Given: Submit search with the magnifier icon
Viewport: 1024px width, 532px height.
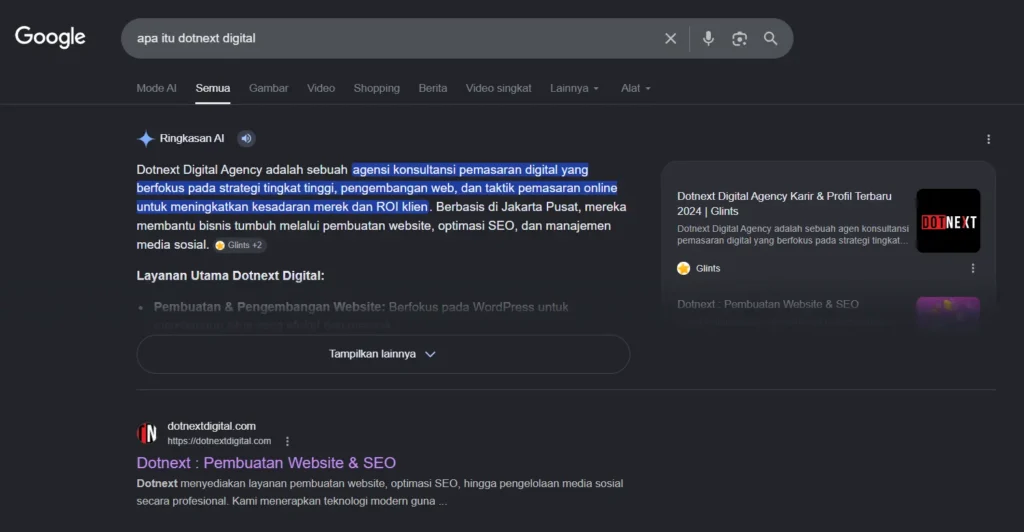Looking at the screenshot, I should (771, 39).
